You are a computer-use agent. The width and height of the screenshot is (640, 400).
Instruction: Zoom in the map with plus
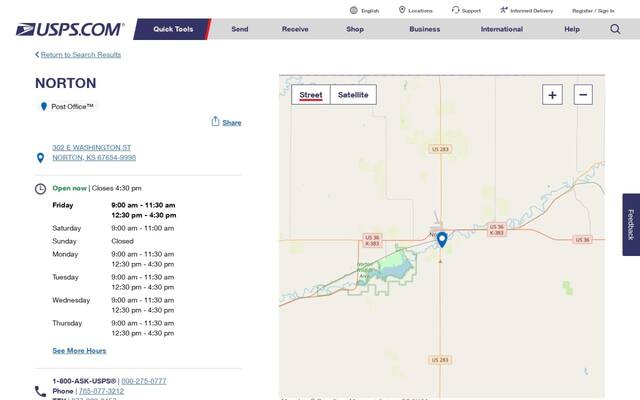coord(552,95)
